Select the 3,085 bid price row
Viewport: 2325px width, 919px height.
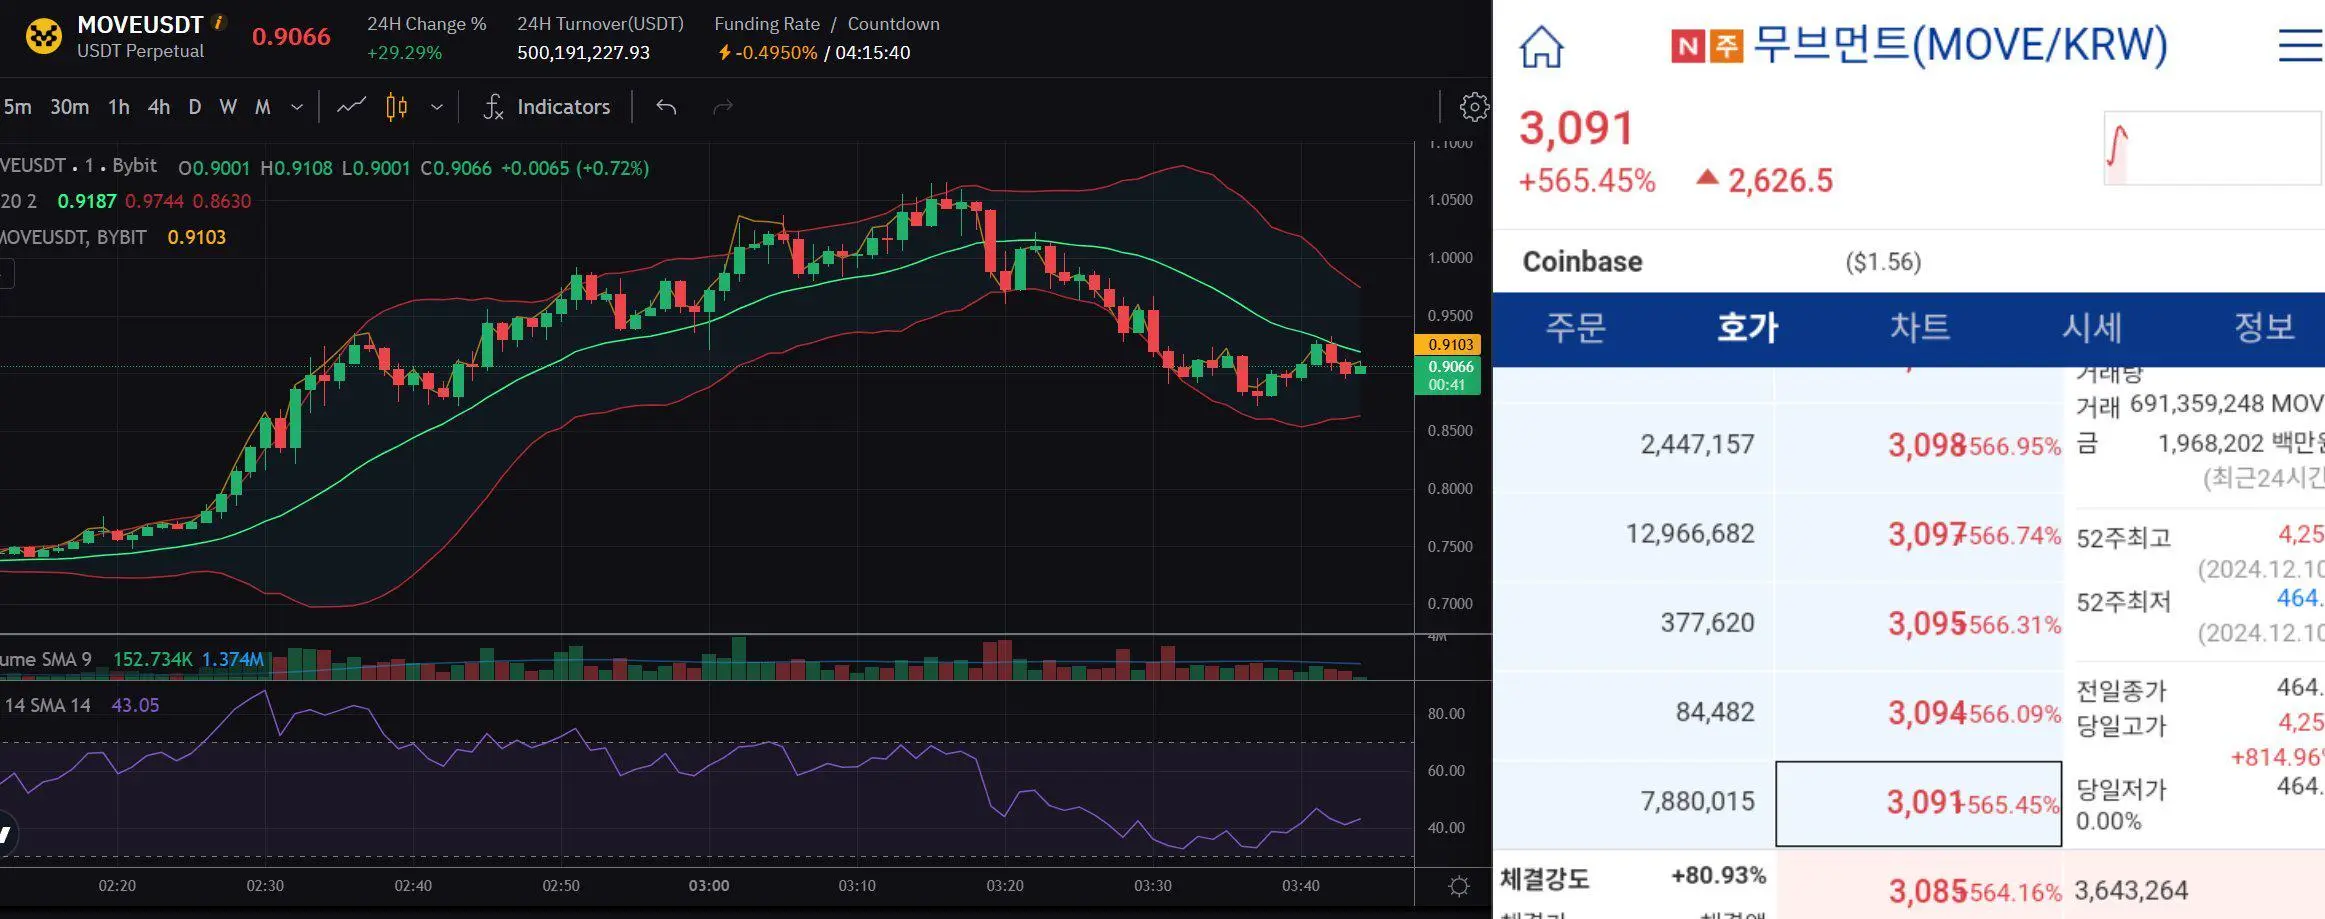click(x=1919, y=890)
